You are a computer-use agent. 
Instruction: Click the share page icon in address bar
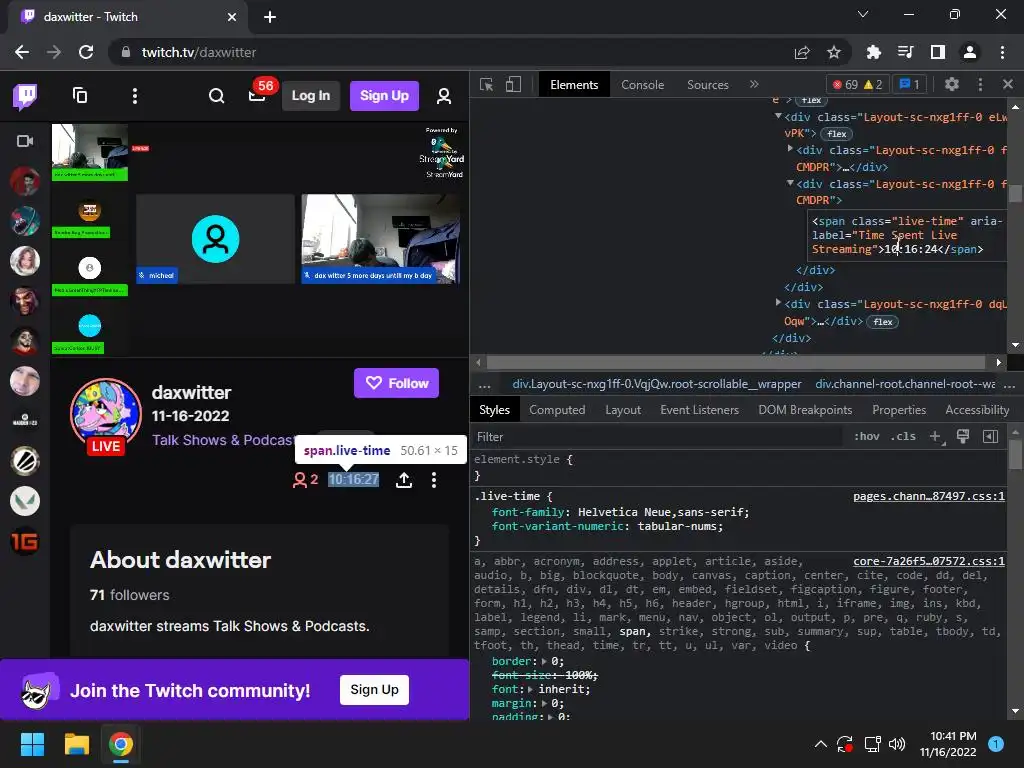point(802,52)
